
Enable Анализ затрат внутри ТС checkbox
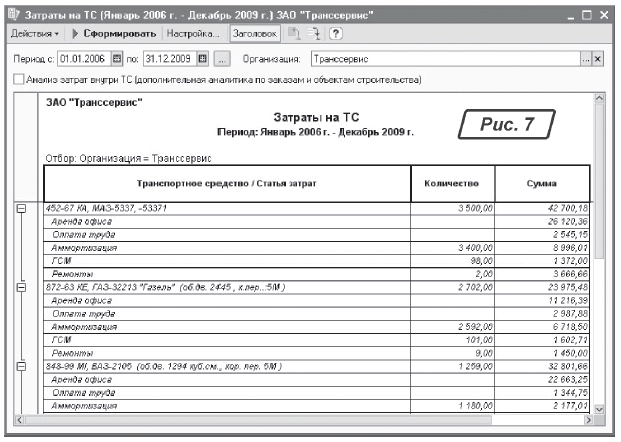(x=19, y=79)
